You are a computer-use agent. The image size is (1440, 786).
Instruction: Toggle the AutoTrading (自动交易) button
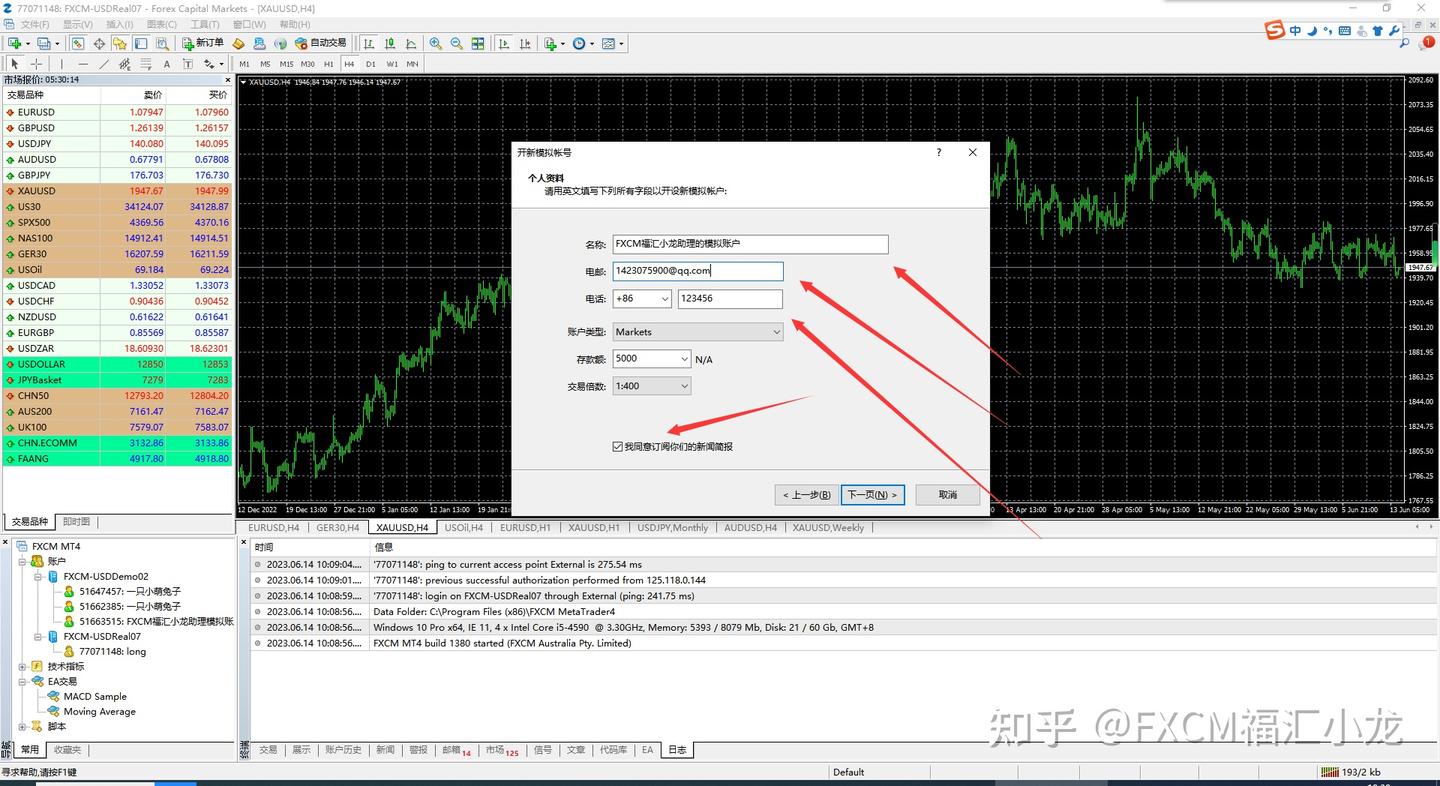click(x=320, y=43)
